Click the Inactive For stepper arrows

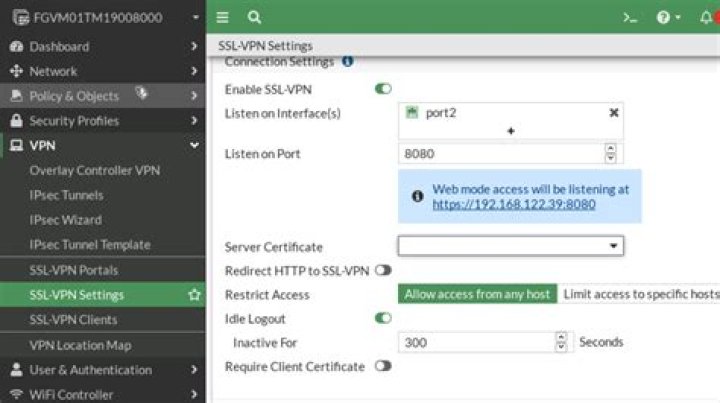click(x=561, y=342)
